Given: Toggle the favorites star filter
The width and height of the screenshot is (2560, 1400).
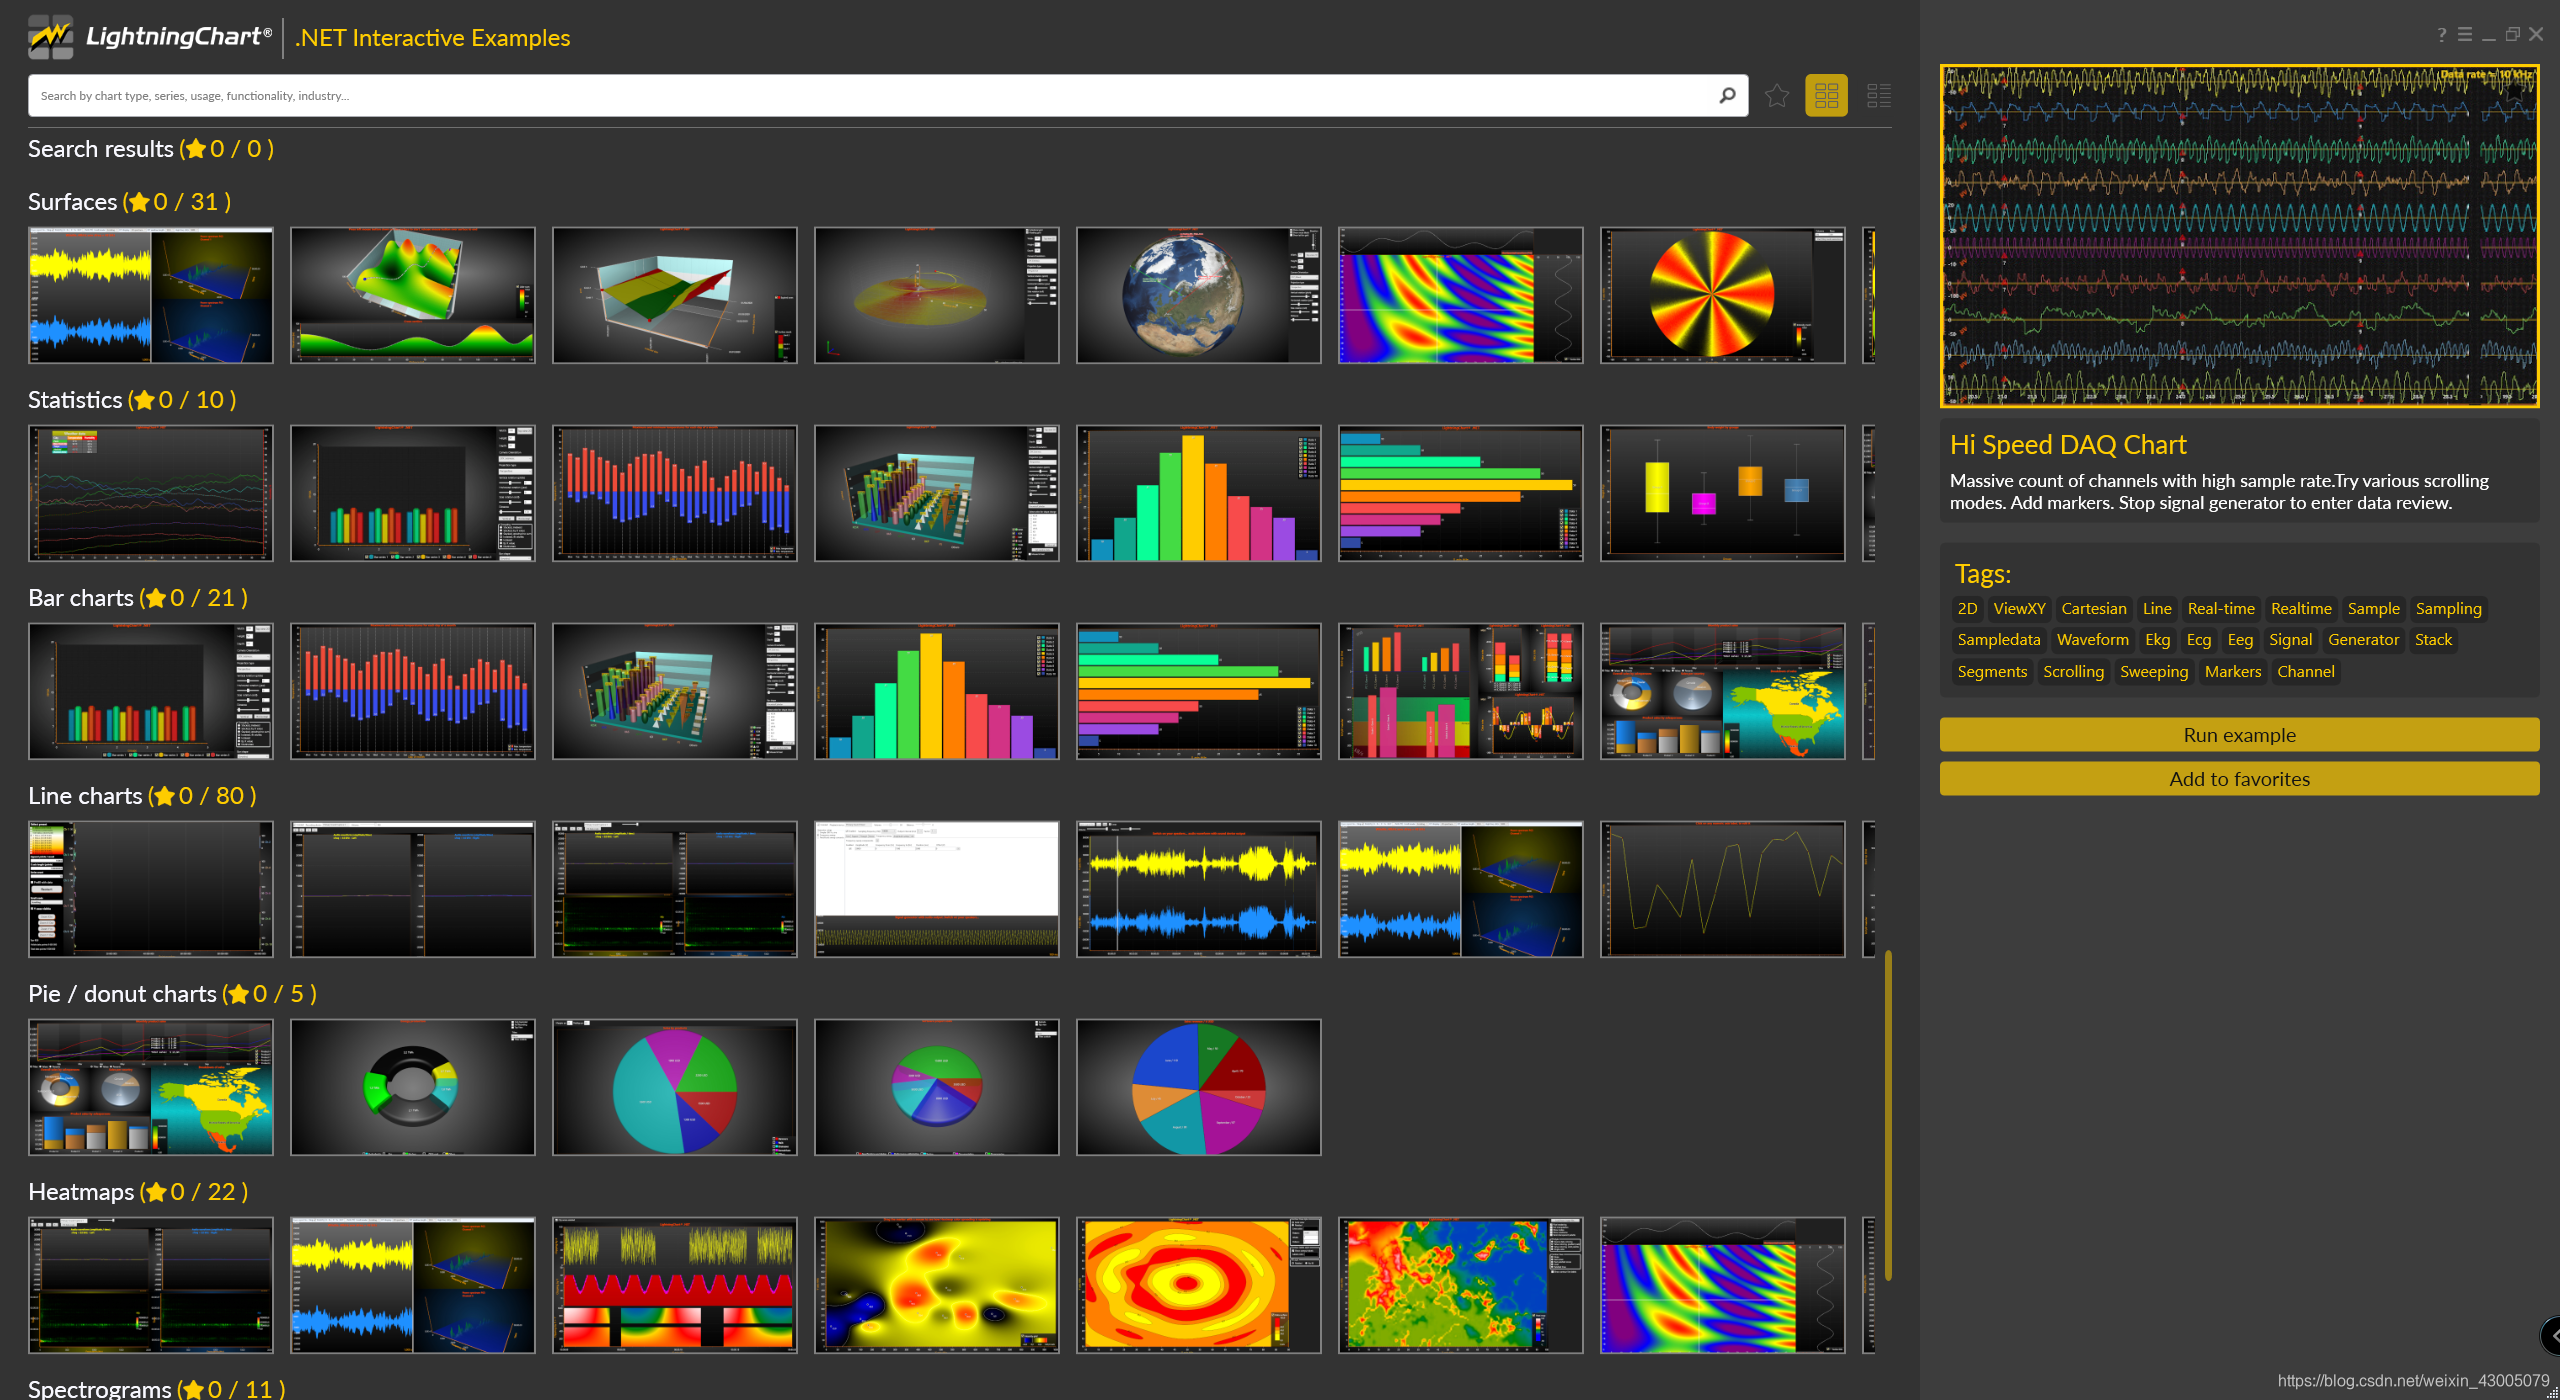Looking at the screenshot, I should (1777, 96).
